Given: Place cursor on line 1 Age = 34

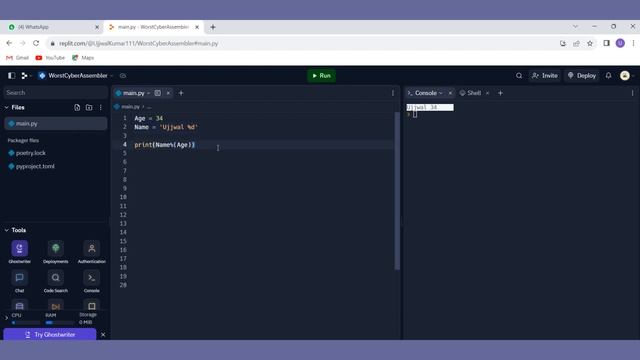Looking at the screenshot, I should click(x=149, y=118).
